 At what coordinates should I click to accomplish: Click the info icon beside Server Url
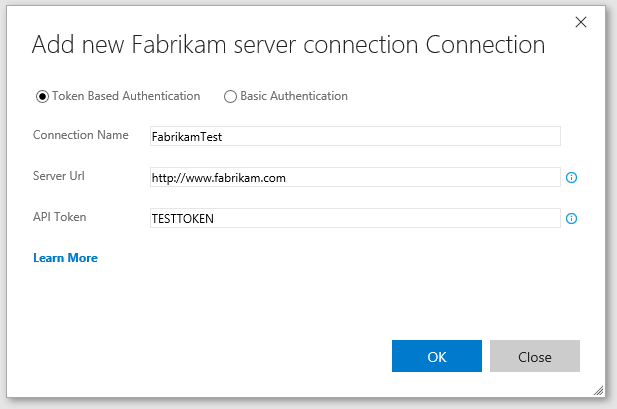pos(572,178)
